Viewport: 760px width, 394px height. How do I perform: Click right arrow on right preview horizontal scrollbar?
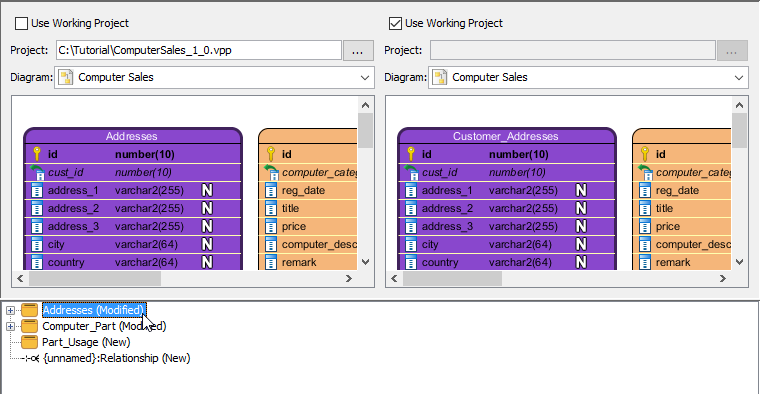coord(723,278)
